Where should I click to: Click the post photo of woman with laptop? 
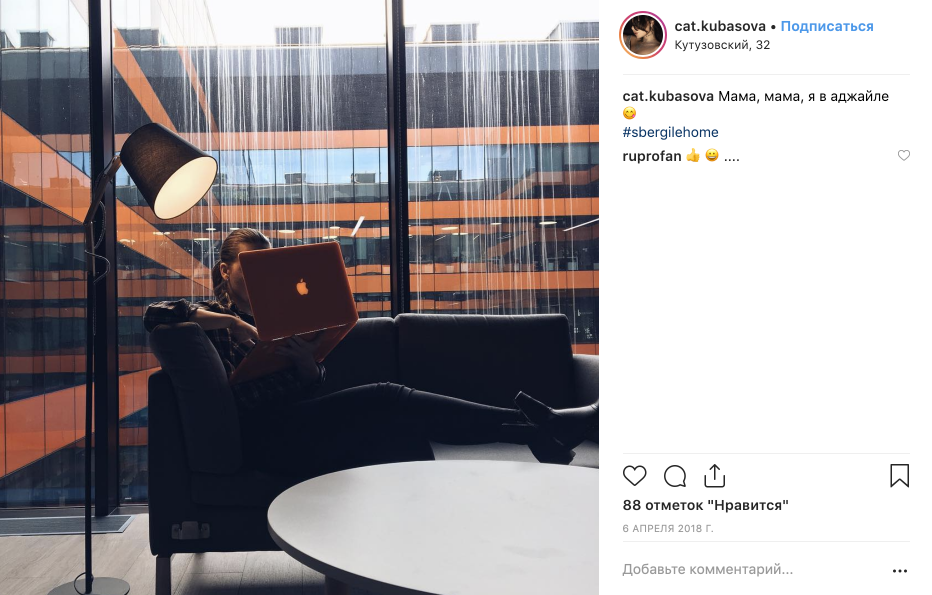coord(300,297)
